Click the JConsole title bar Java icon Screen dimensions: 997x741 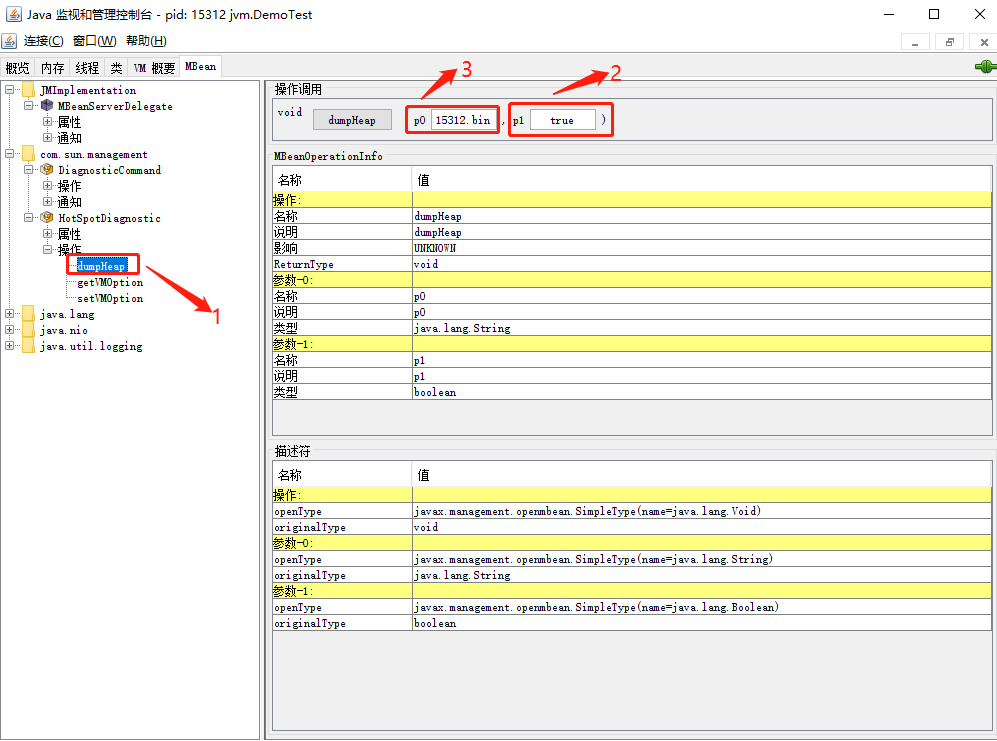13,14
